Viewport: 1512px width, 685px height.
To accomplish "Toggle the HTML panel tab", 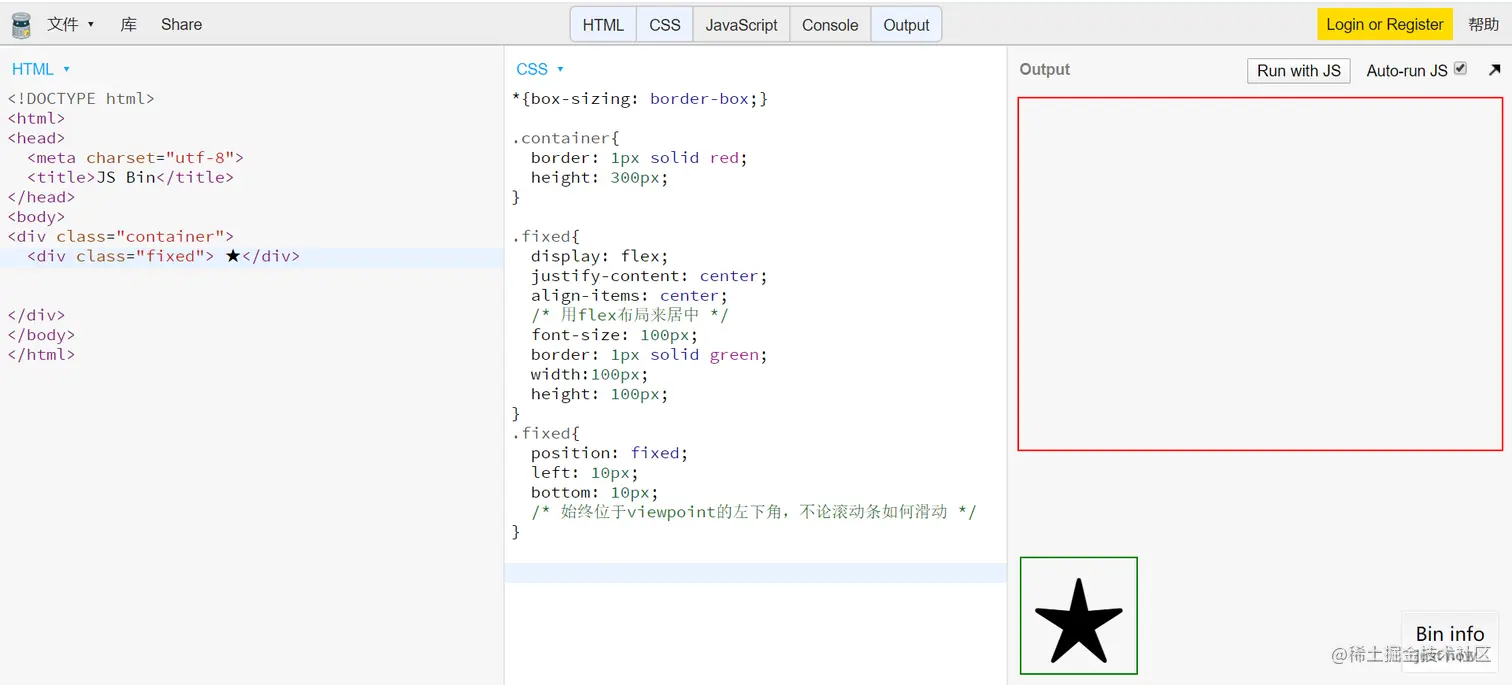I will pos(603,25).
